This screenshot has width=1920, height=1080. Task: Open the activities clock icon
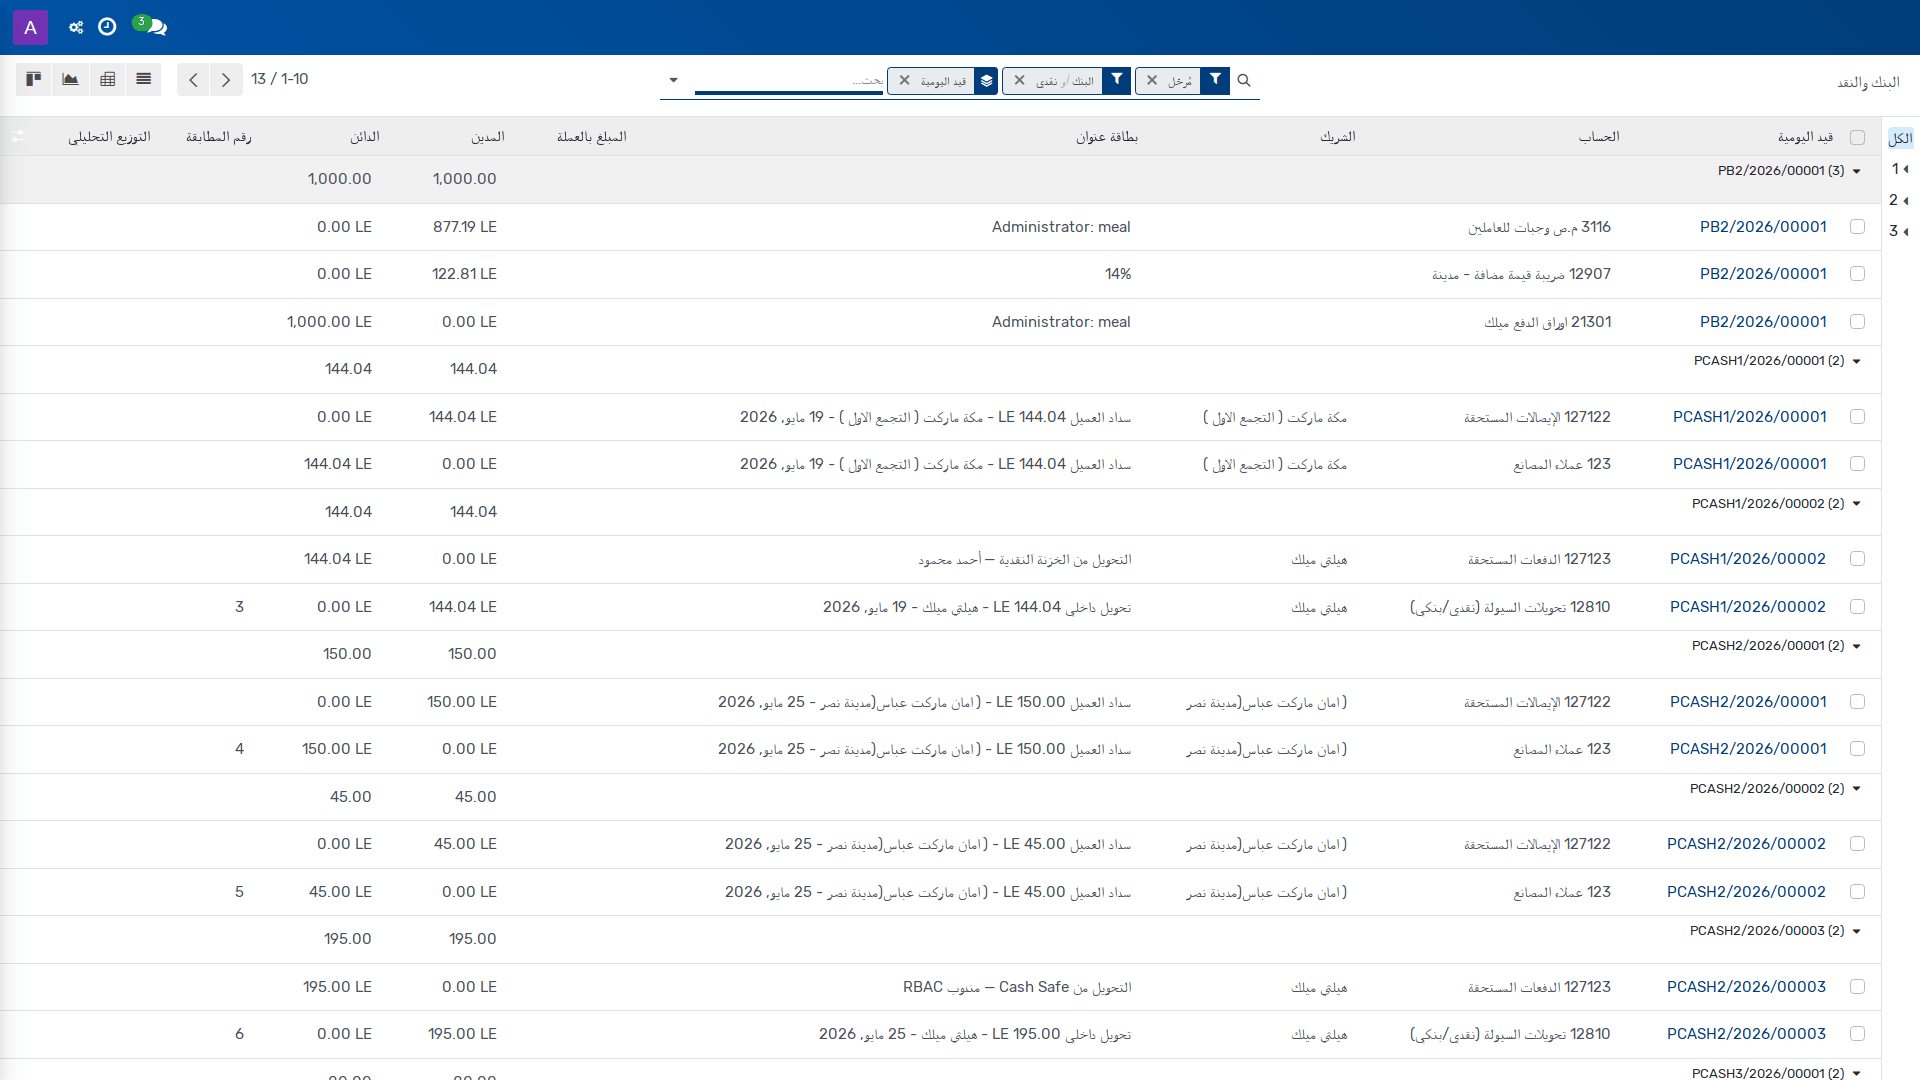click(x=107, y=27)
